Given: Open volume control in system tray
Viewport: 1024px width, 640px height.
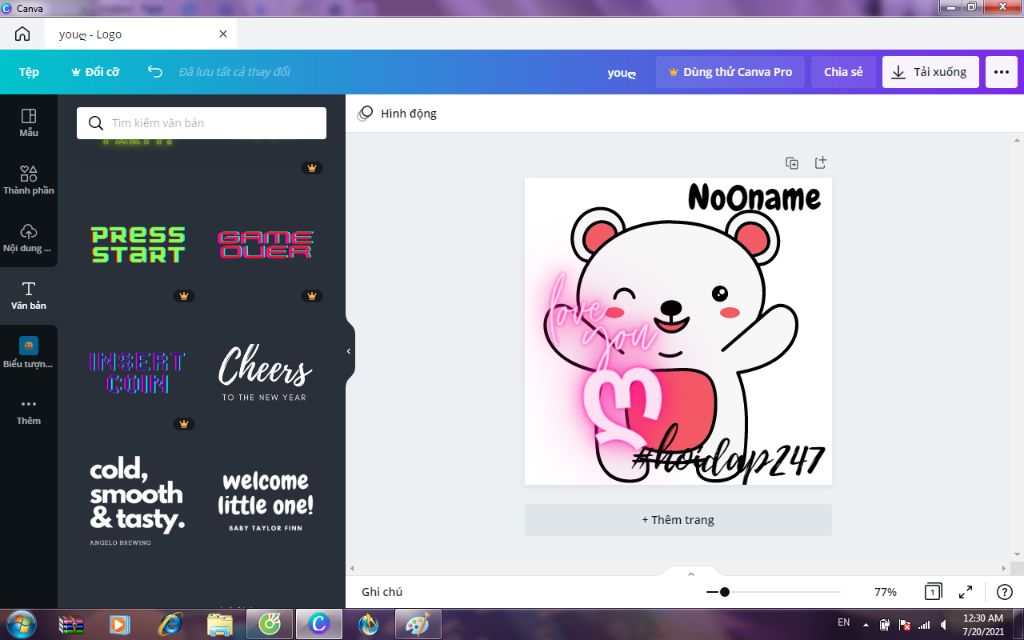Looking at the screenshot, I should point(944,625).
